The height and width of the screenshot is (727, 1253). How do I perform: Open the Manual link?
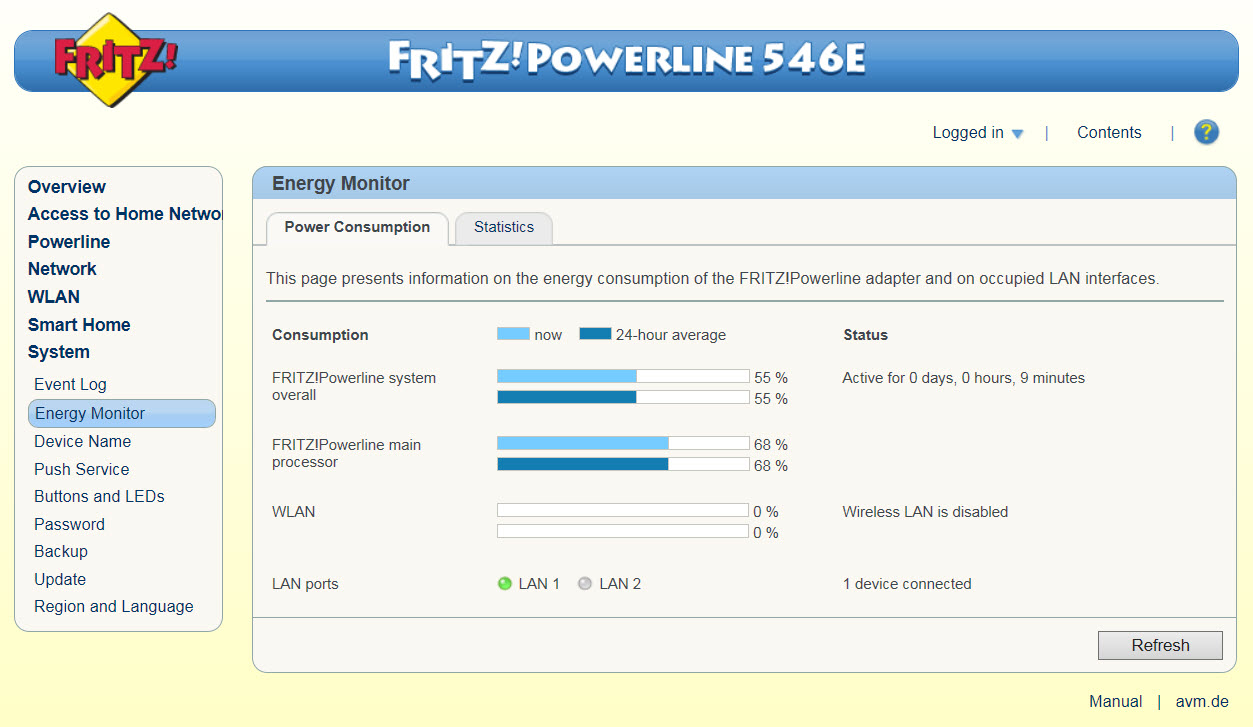(x=1116, y=701)
